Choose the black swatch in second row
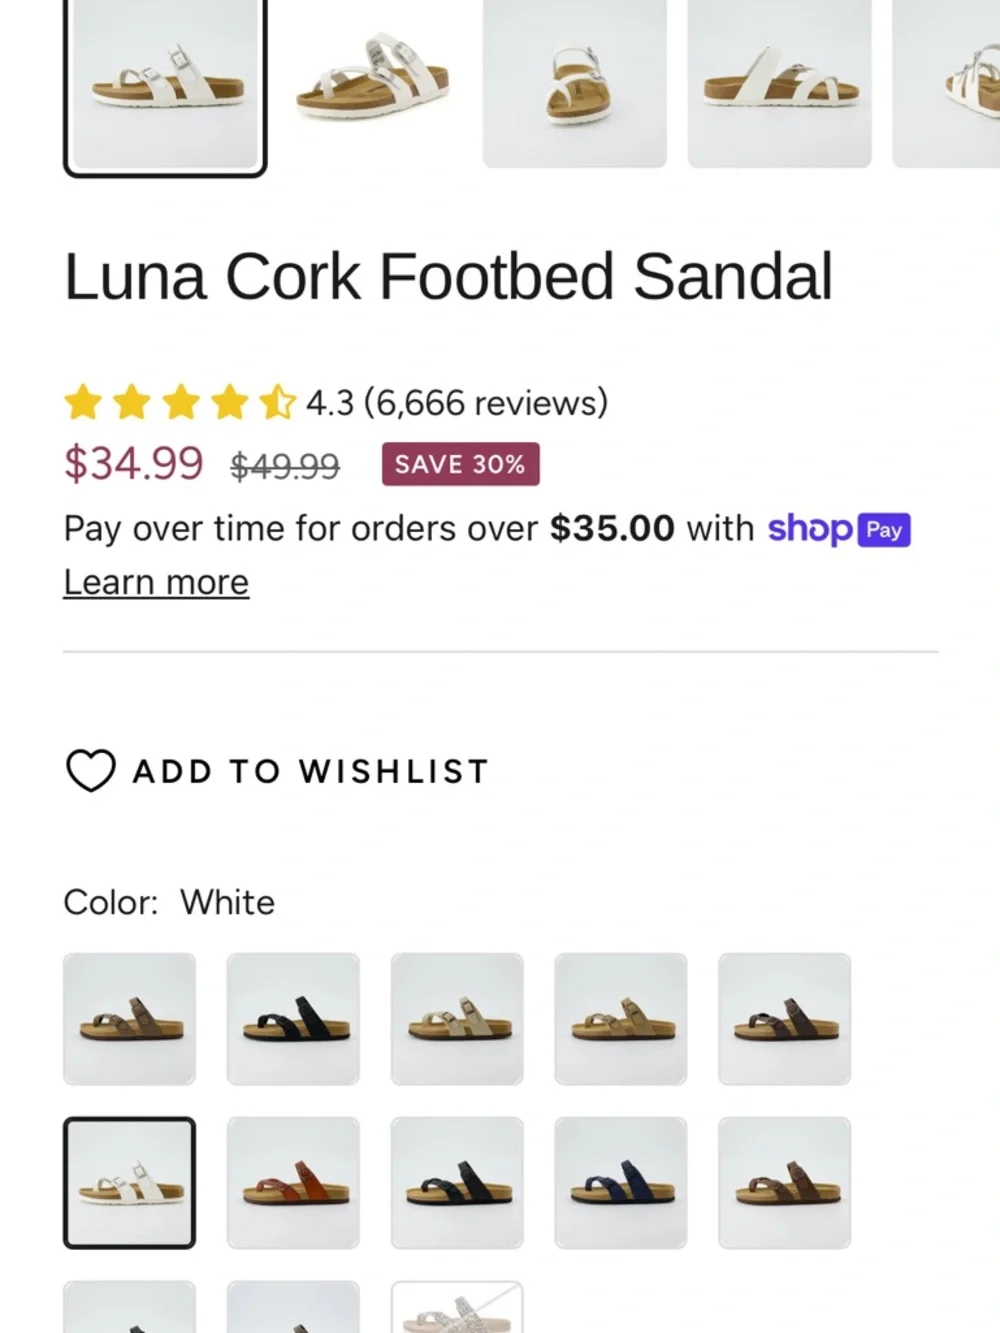1000x1333 pixels. click(x=457, y=1183)
